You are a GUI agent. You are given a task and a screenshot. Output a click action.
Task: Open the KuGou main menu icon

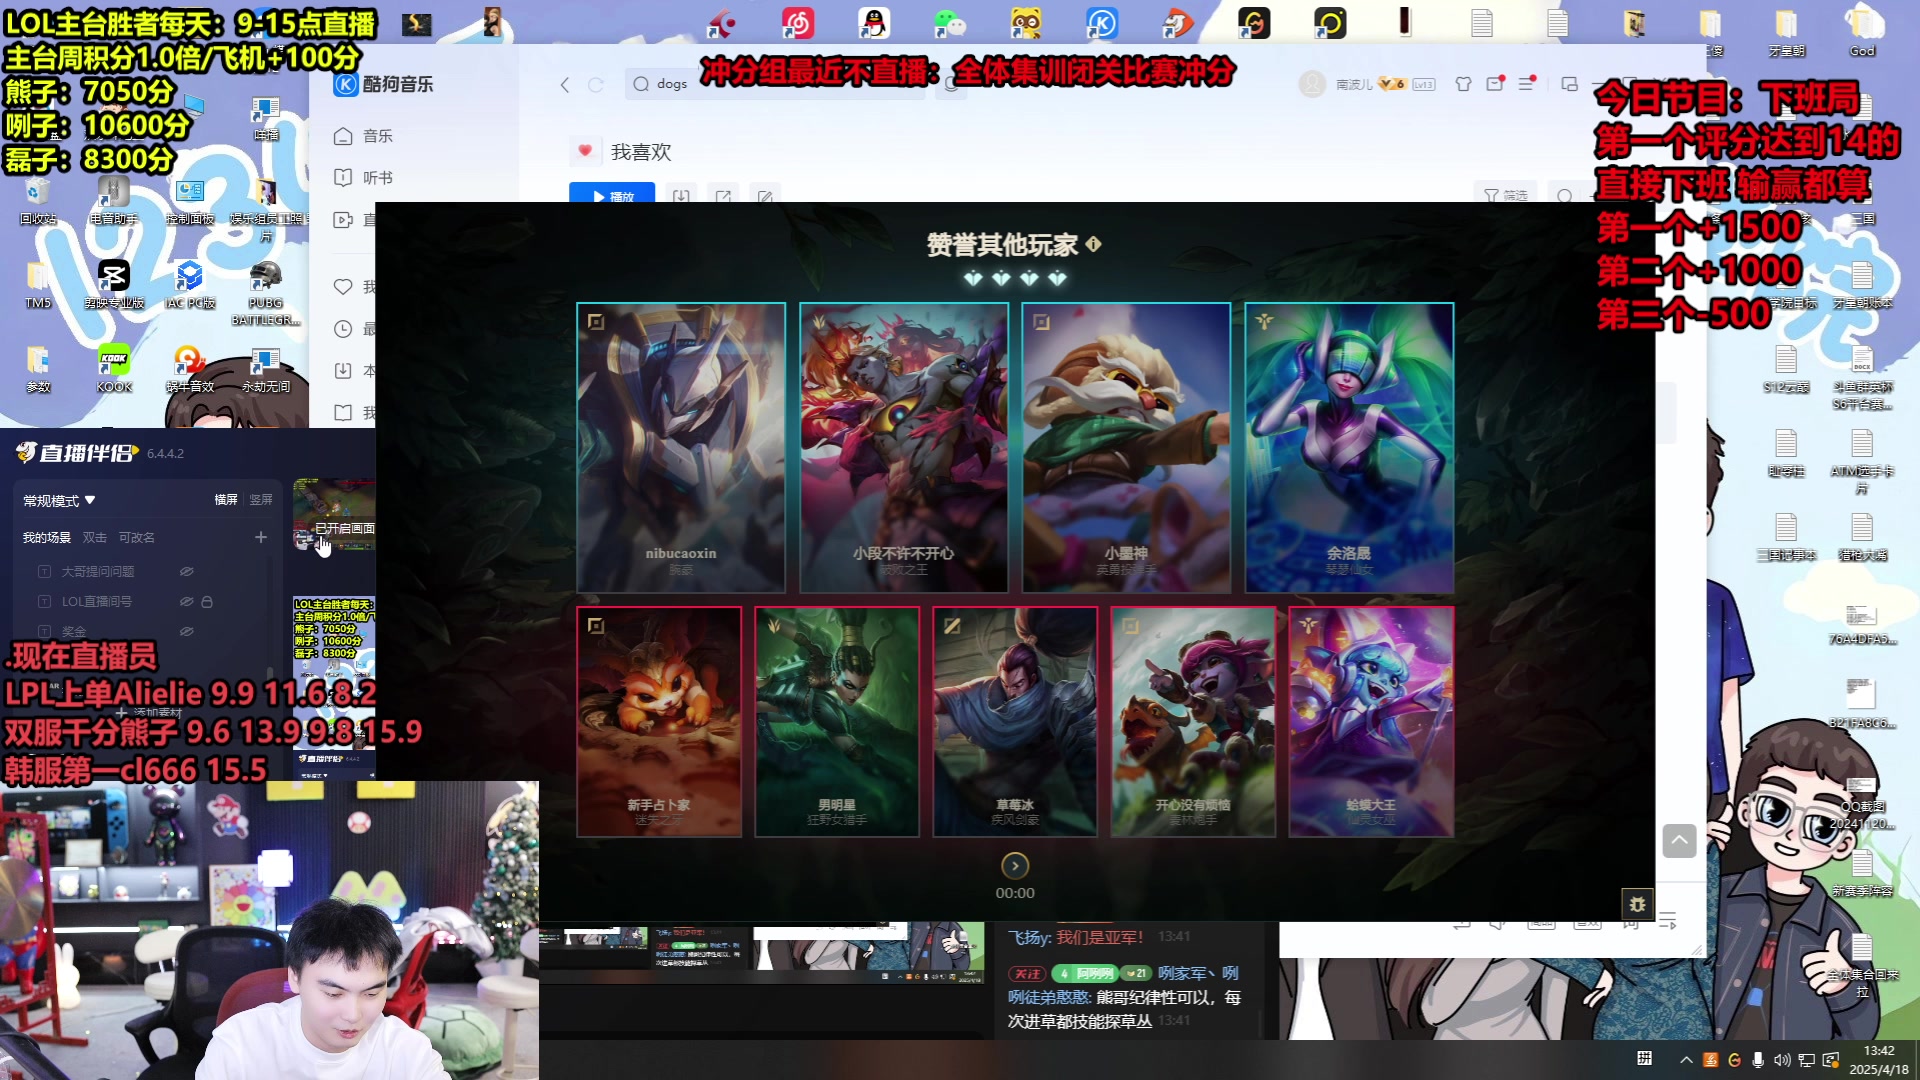click(1527, 84)
